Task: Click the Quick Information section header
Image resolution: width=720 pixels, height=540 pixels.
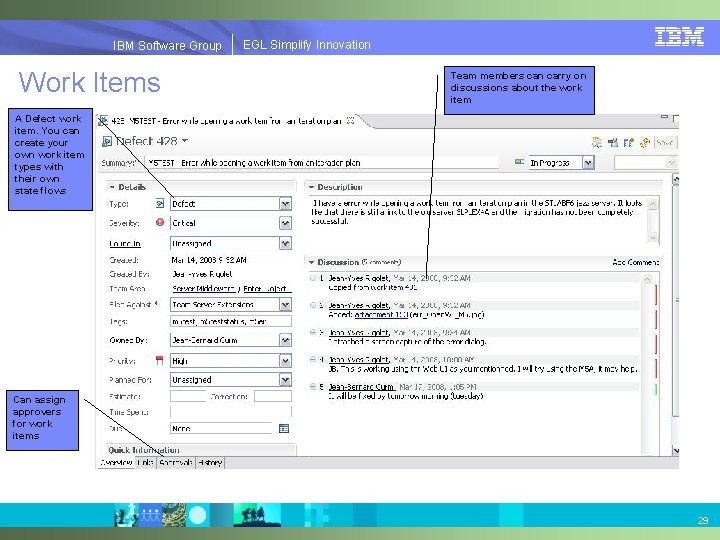Action: click(x=200, y=450)
